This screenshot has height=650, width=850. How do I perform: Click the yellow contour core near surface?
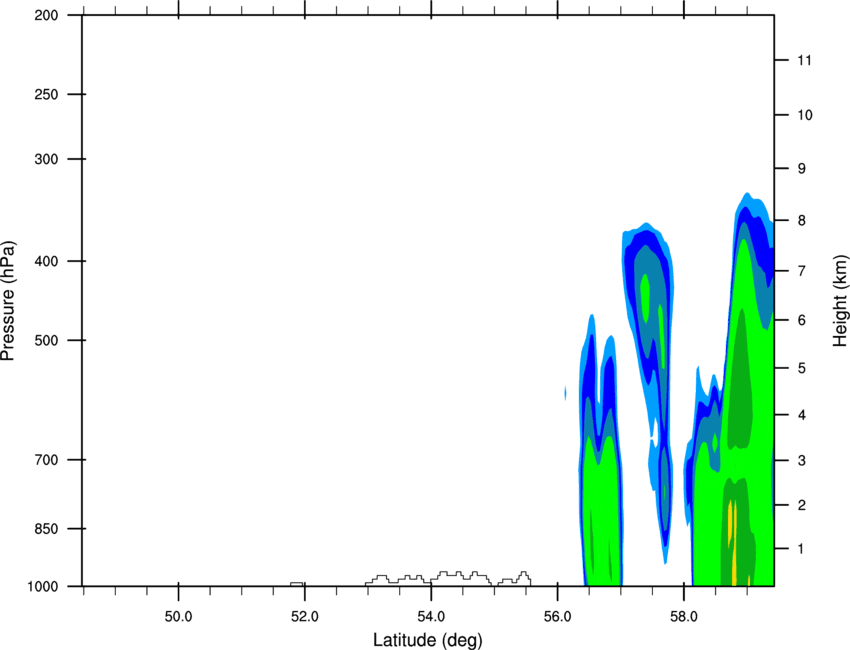click(x=733, y=542)
